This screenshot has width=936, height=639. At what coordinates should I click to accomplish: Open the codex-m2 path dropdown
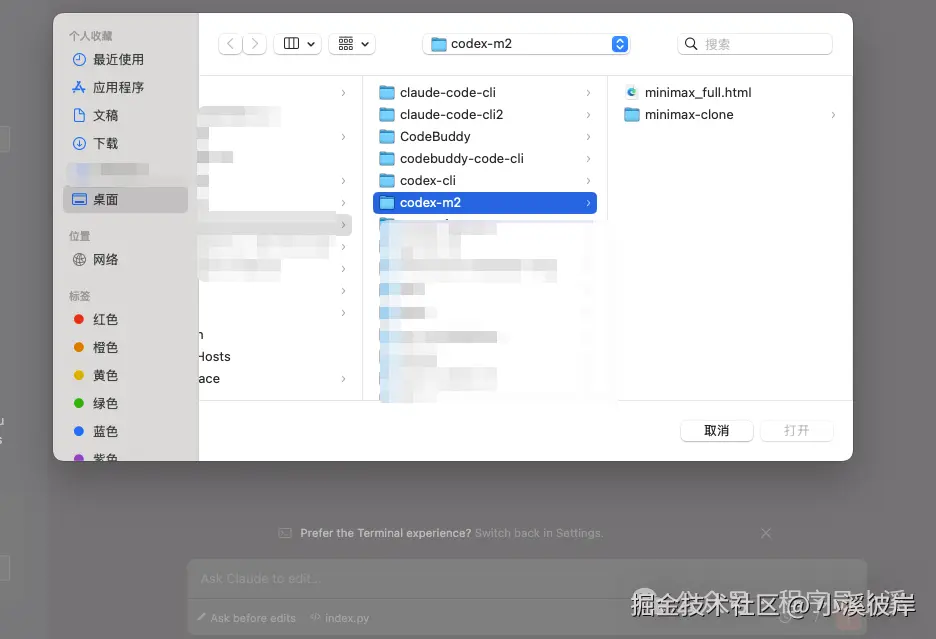tap(619, 43)
